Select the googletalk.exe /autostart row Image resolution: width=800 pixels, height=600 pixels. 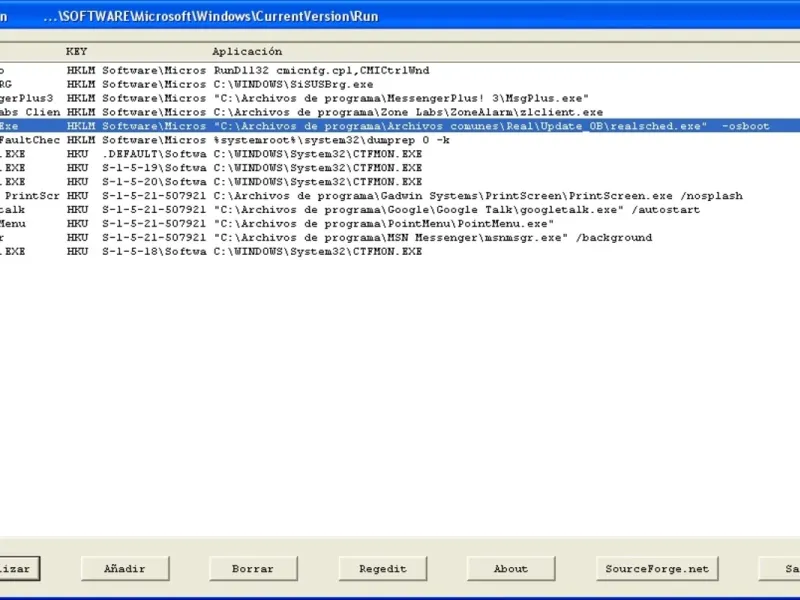point(400,210)
